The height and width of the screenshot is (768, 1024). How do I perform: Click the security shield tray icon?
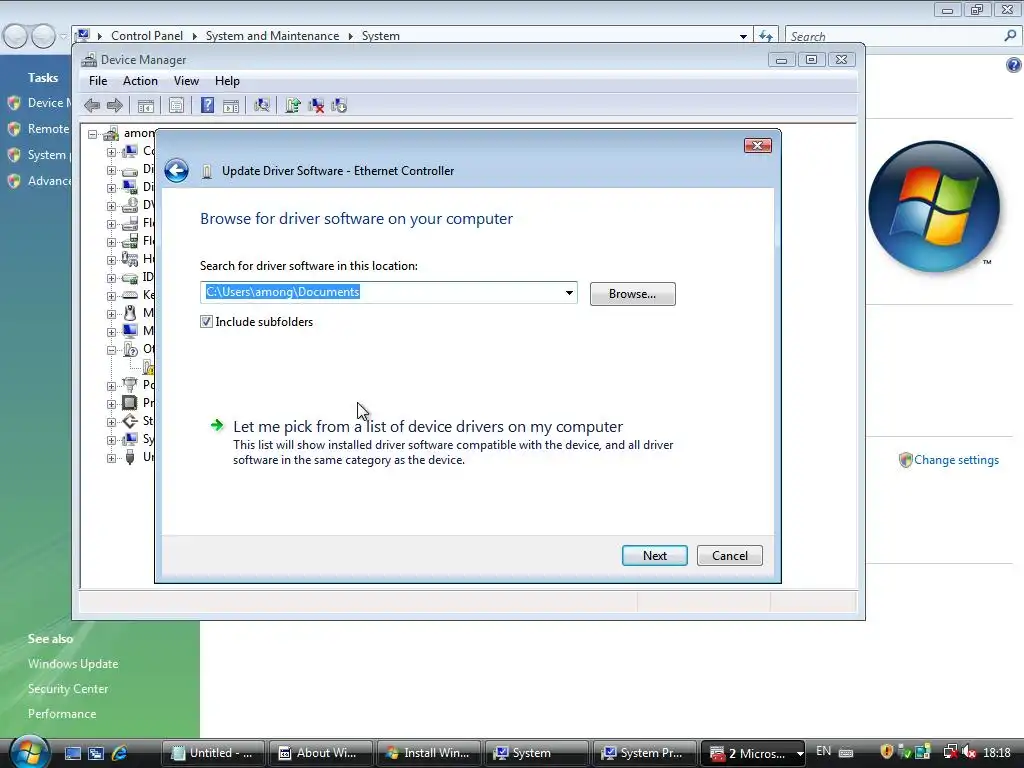click(x=886, y=752)
